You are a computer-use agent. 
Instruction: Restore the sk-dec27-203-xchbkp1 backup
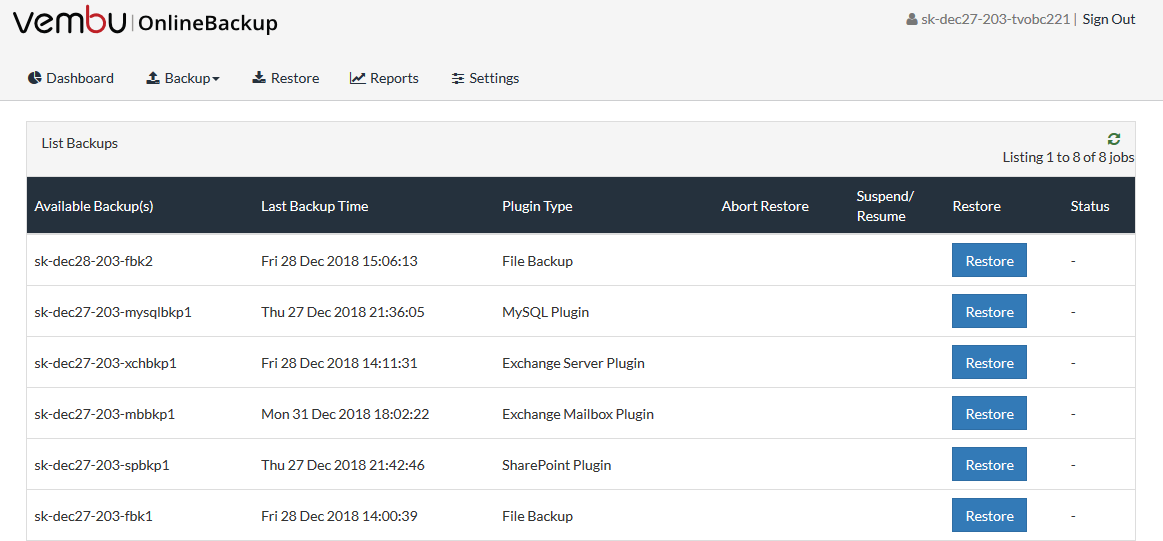(989, 363)
